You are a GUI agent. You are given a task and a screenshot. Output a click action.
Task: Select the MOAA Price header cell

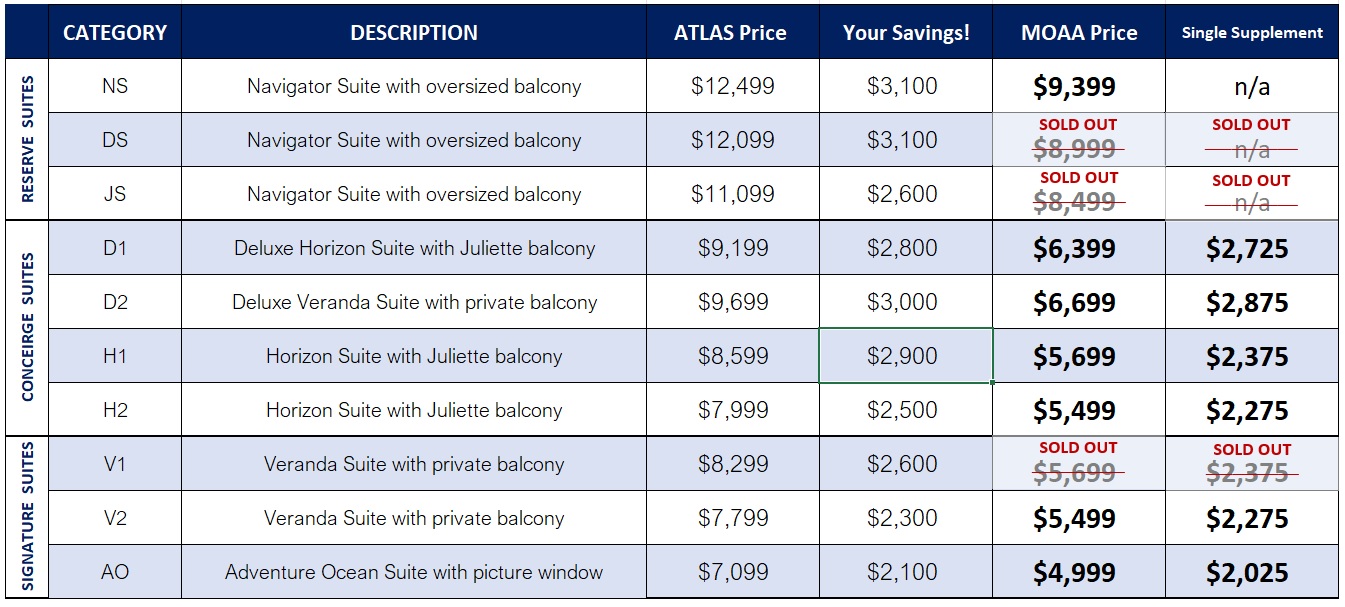1079,32
